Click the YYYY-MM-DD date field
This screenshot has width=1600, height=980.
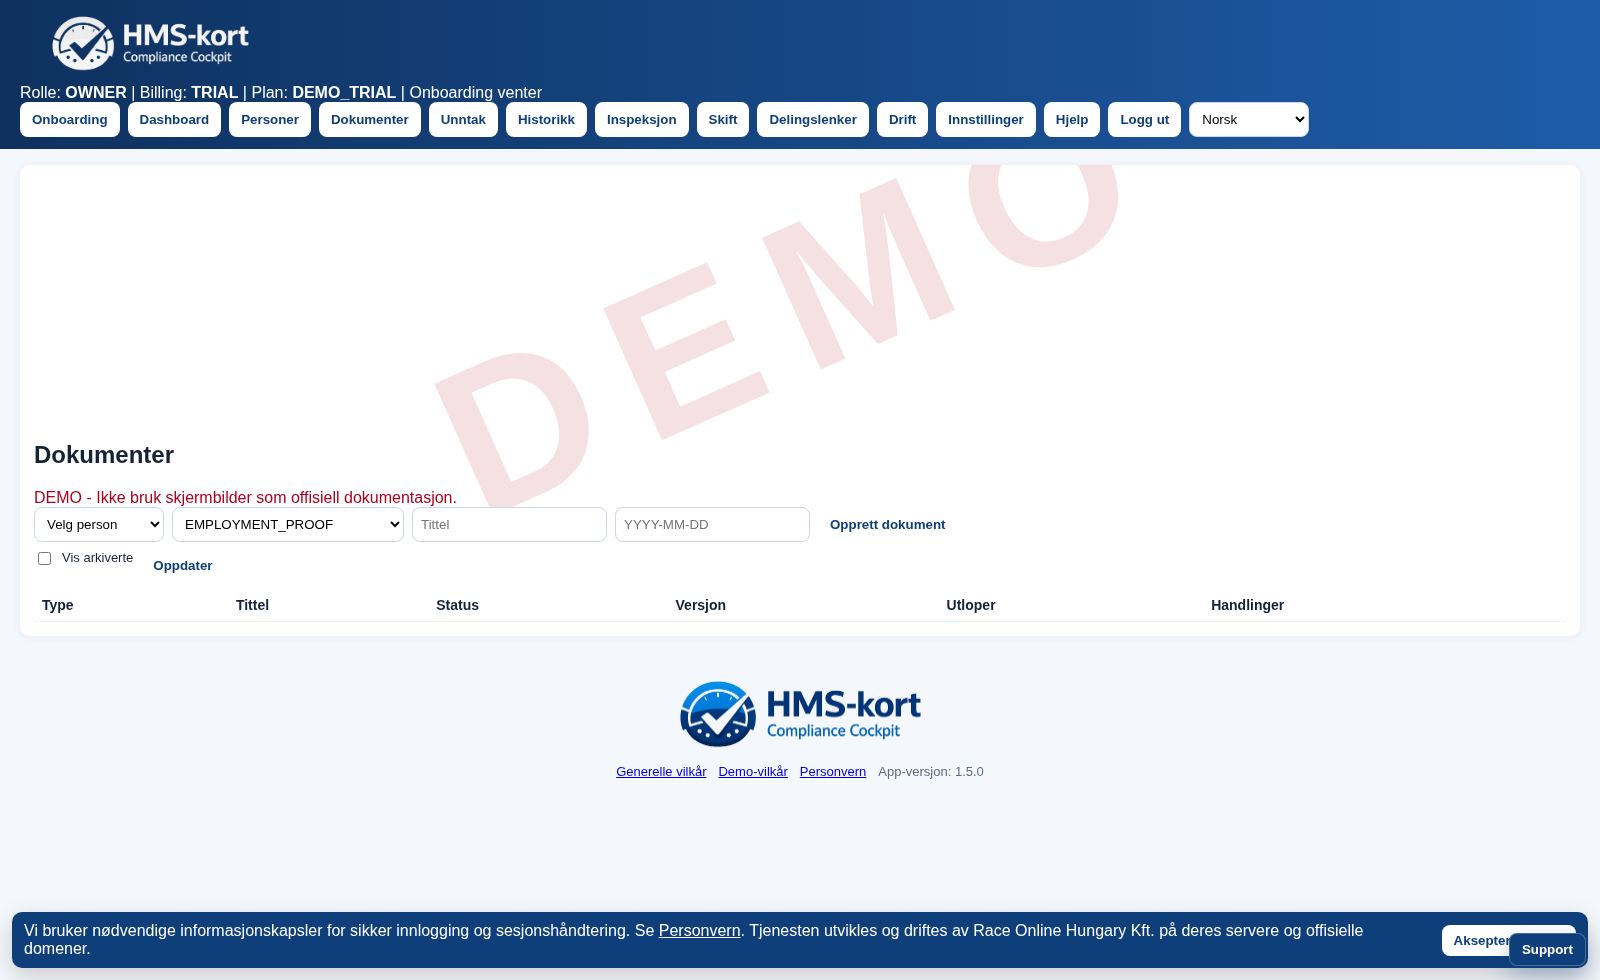click(x=712, y=525)
